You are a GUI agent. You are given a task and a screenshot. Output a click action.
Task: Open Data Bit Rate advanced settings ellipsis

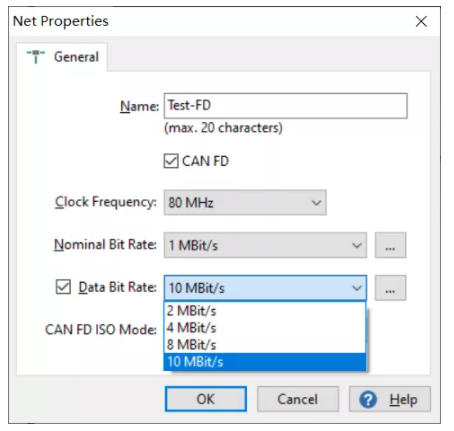390,288
